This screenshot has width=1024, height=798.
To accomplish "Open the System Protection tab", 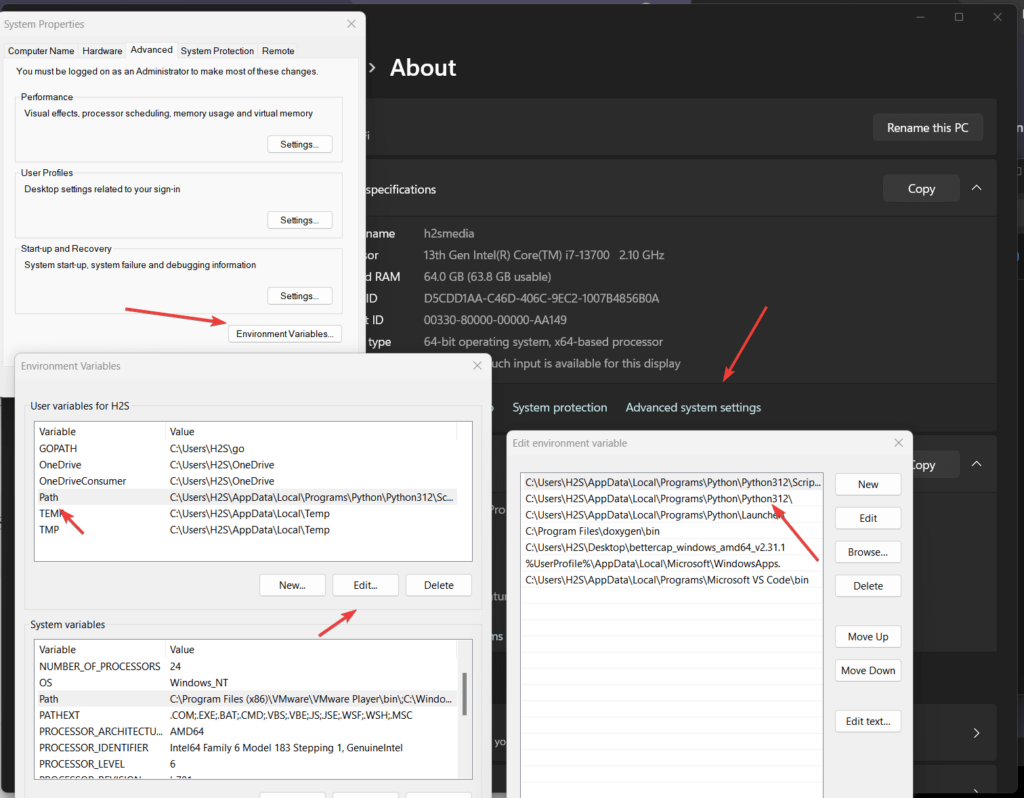I will [217, 51].
